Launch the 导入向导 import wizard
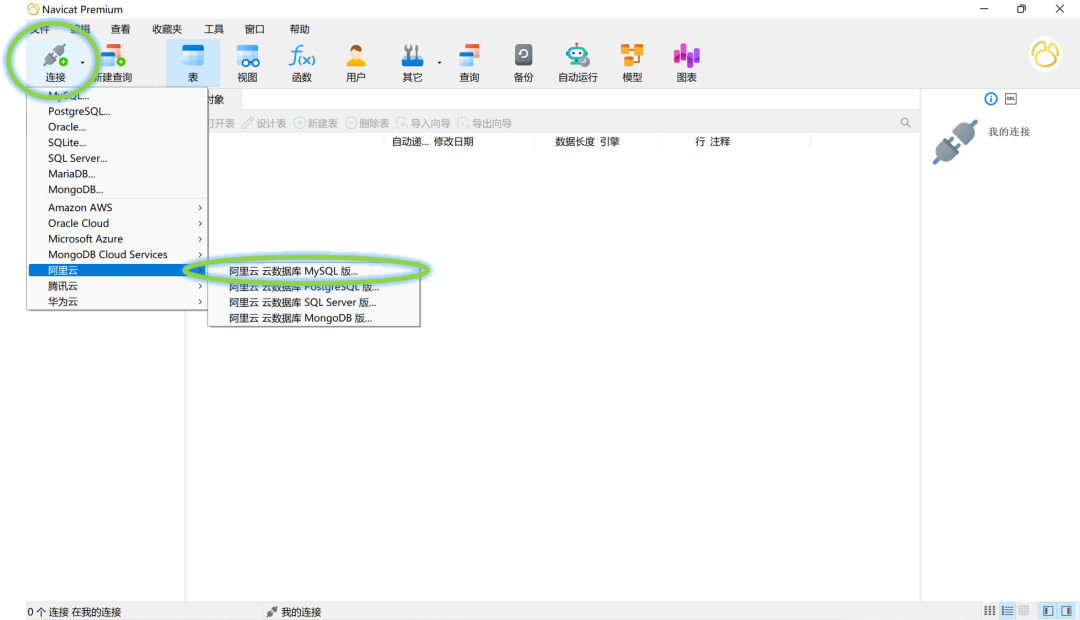This screenshot has height=620, width=1080. click(423, 123)
